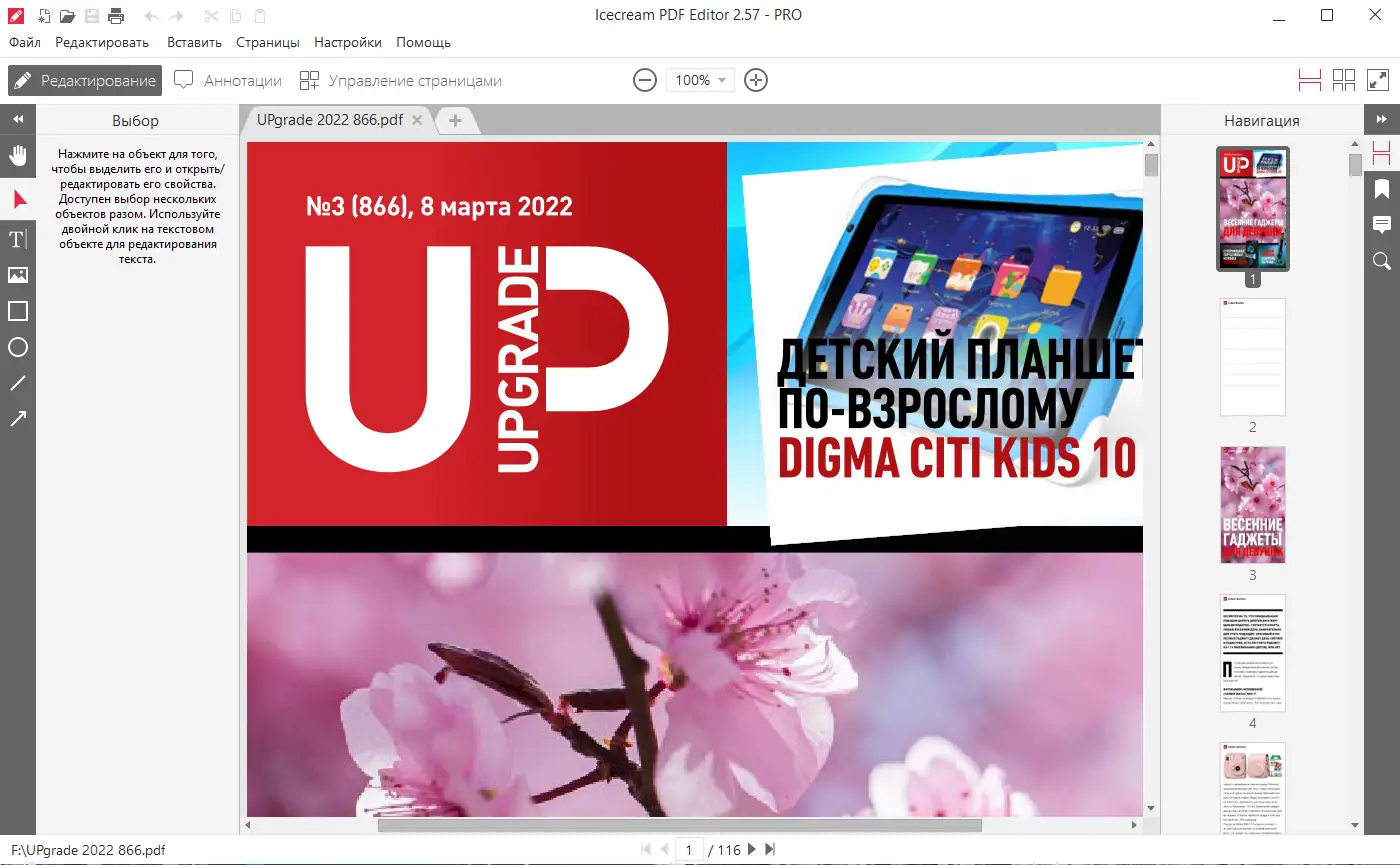
Task: Open the Bookmarks panel
Action: coord(1382,189)
